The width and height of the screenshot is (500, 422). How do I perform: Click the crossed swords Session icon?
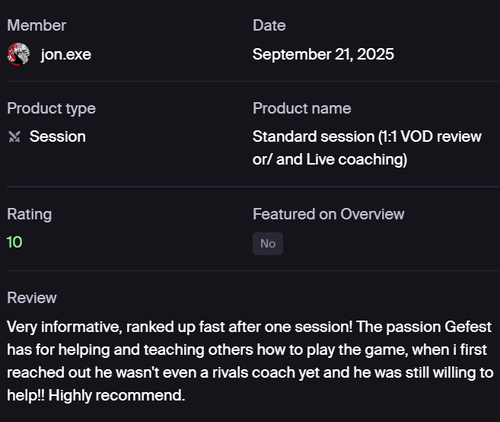[14, 137]
